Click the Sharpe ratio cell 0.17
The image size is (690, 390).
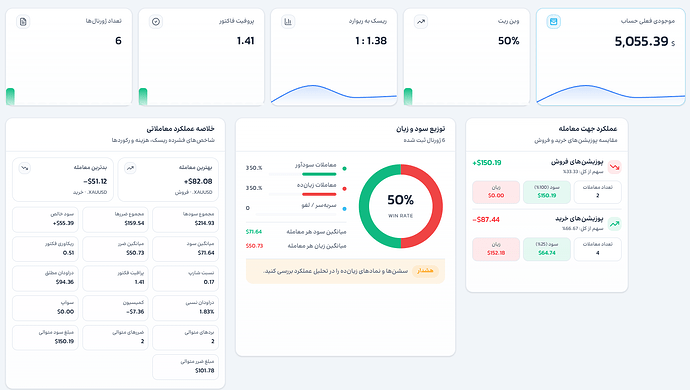point(185,278)
